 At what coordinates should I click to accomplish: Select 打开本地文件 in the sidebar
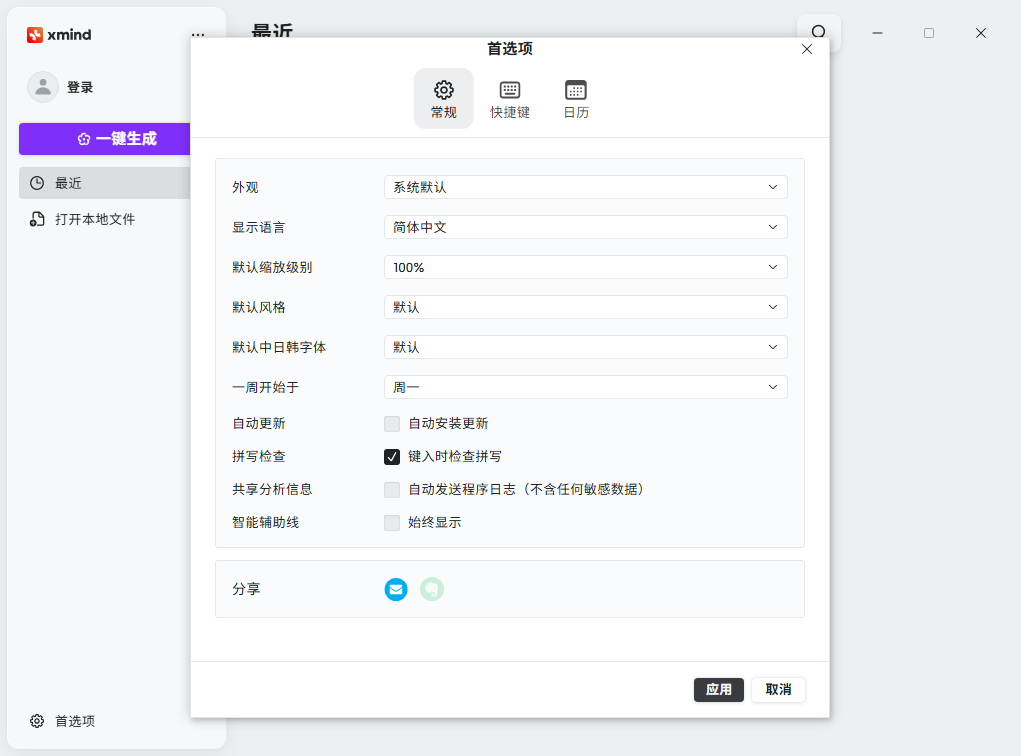83,219
